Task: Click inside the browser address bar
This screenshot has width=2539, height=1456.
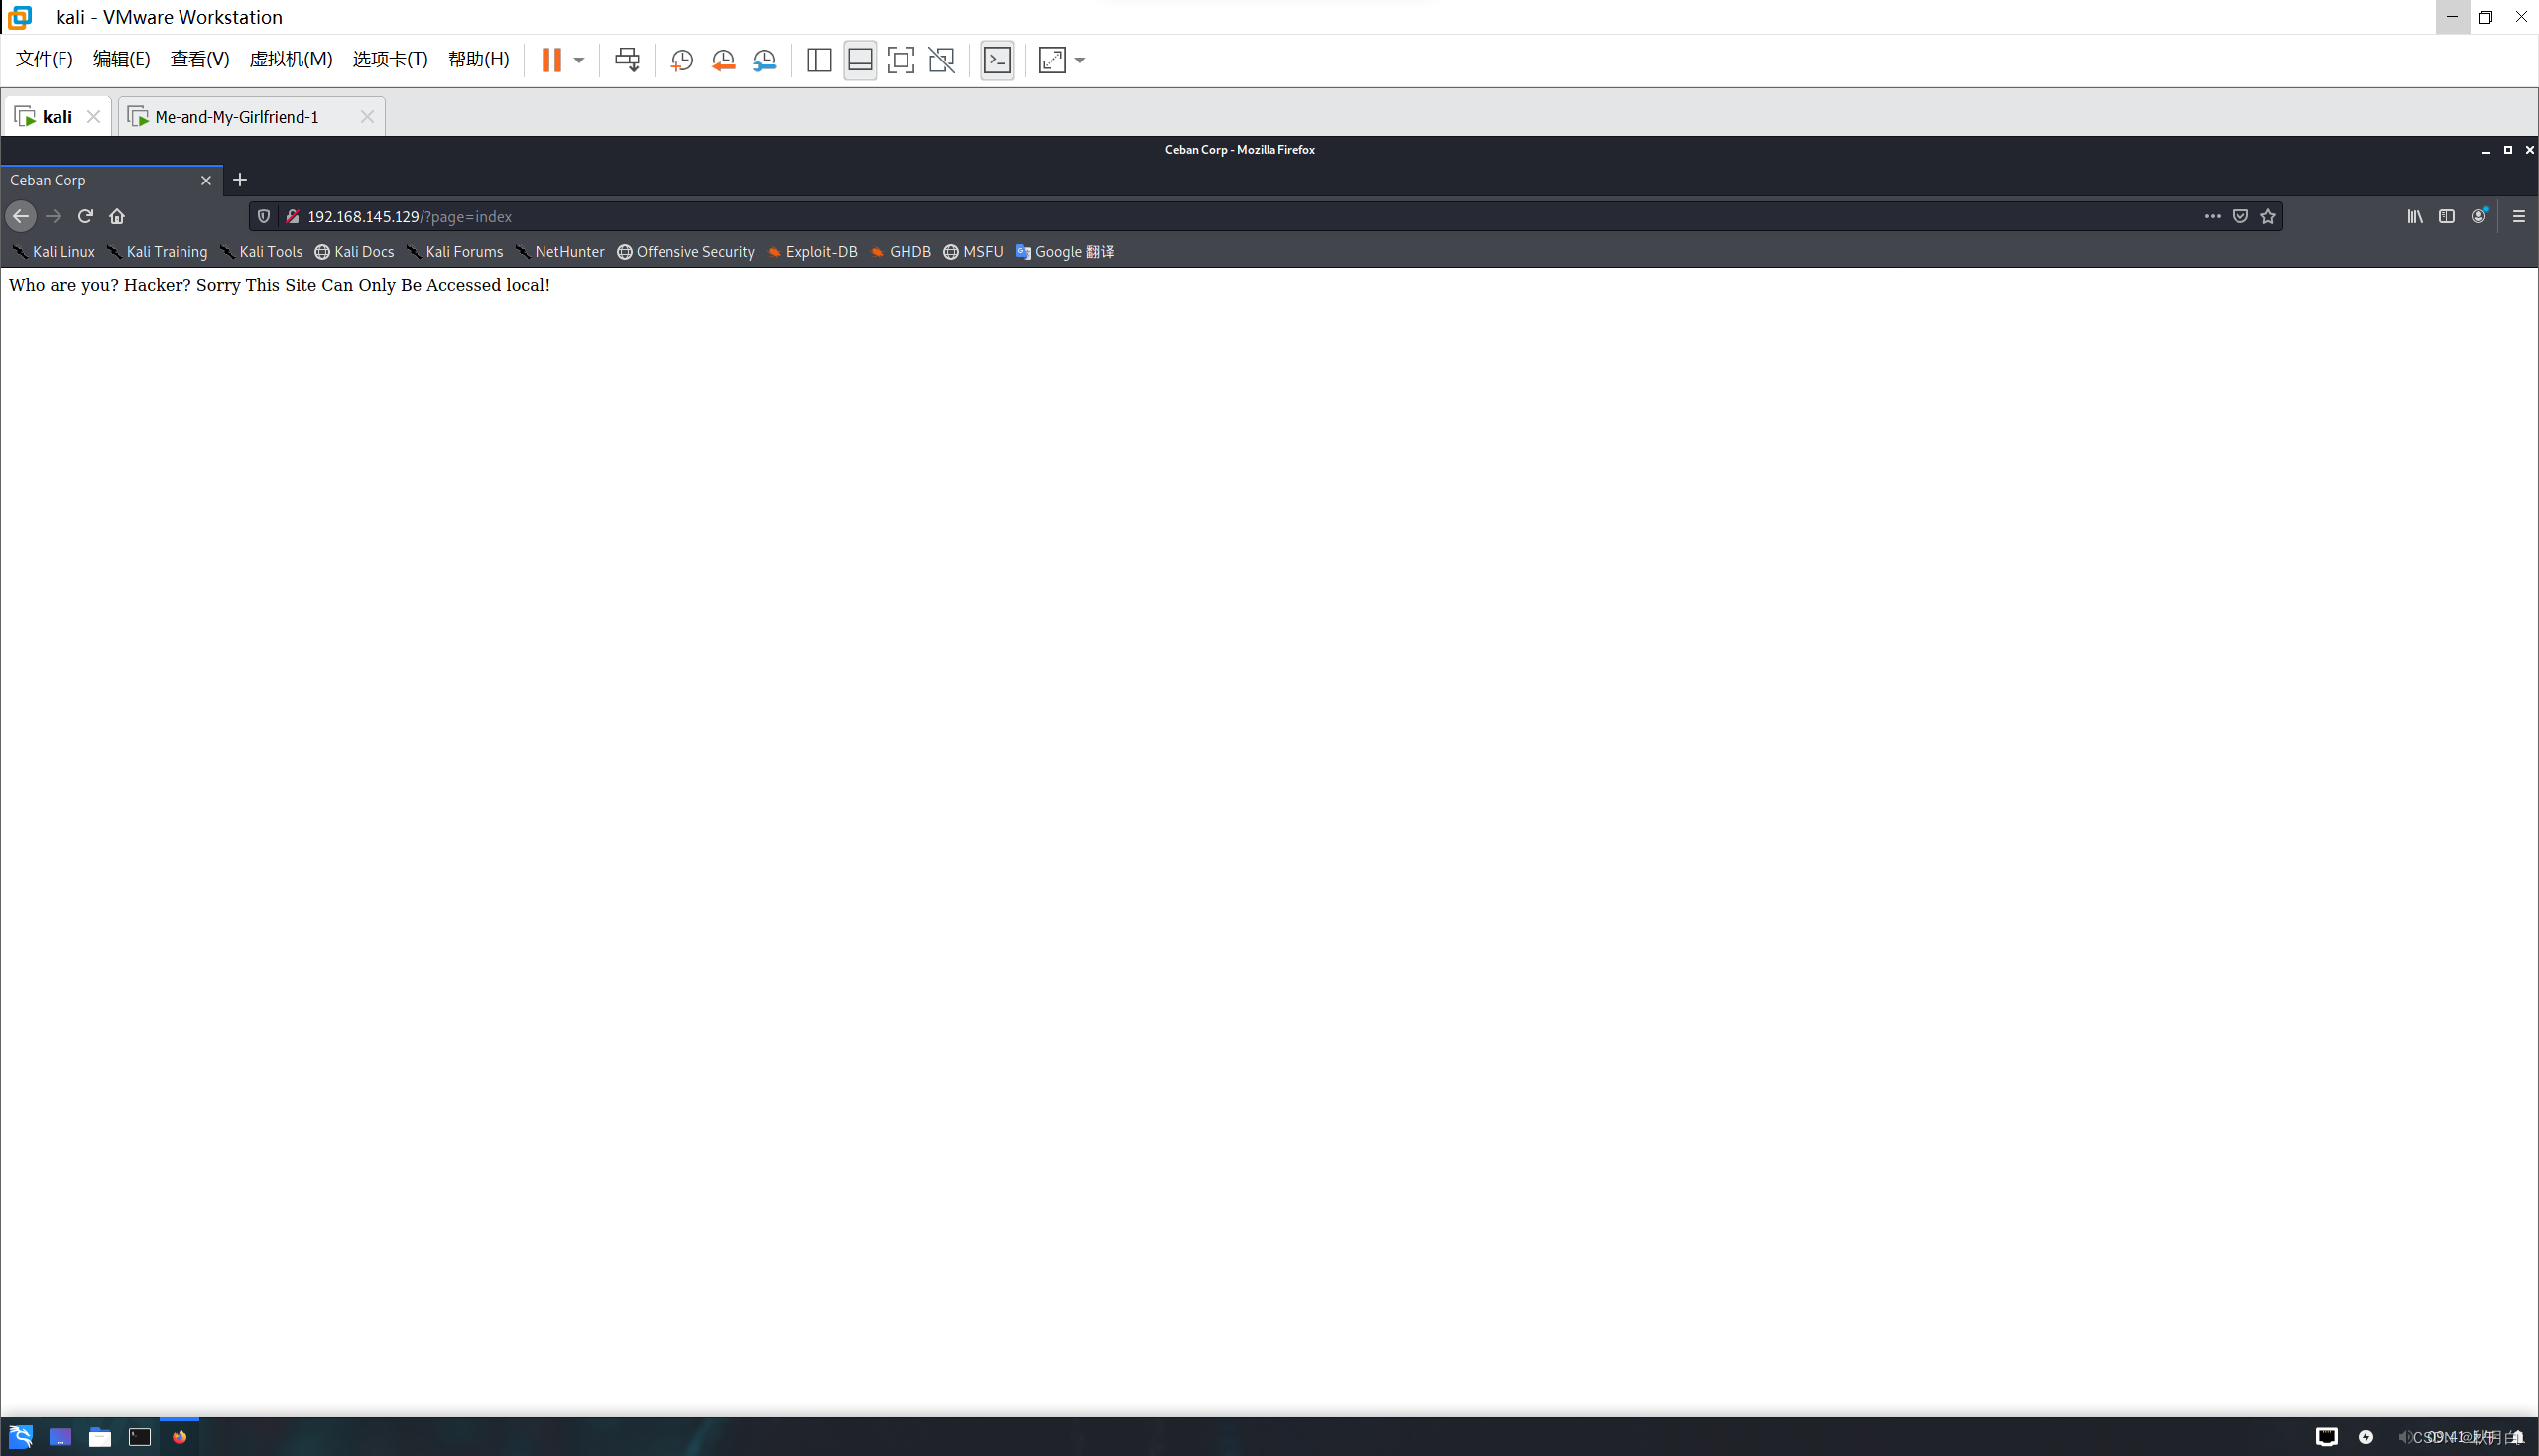Action: 700,216
